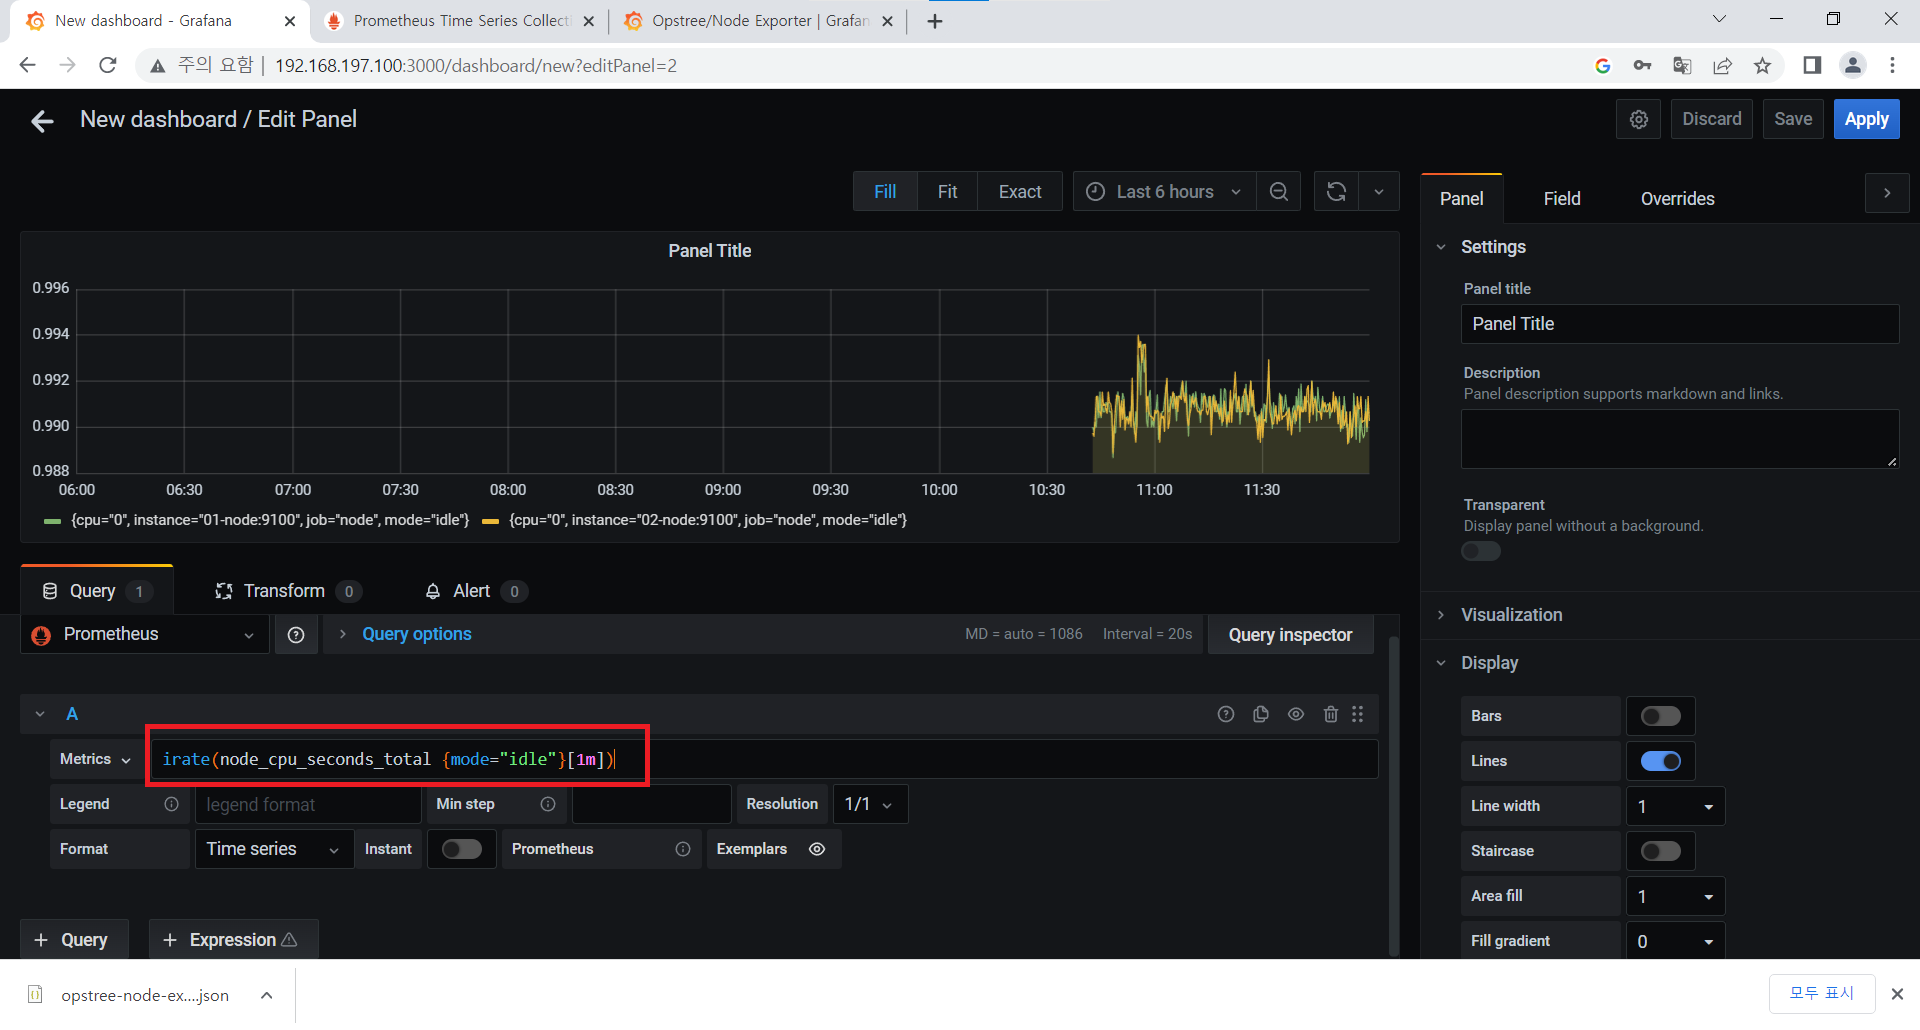1920x1030 pixels.
Task: Open the Fill gradient dropdown
Action: 1675,941
